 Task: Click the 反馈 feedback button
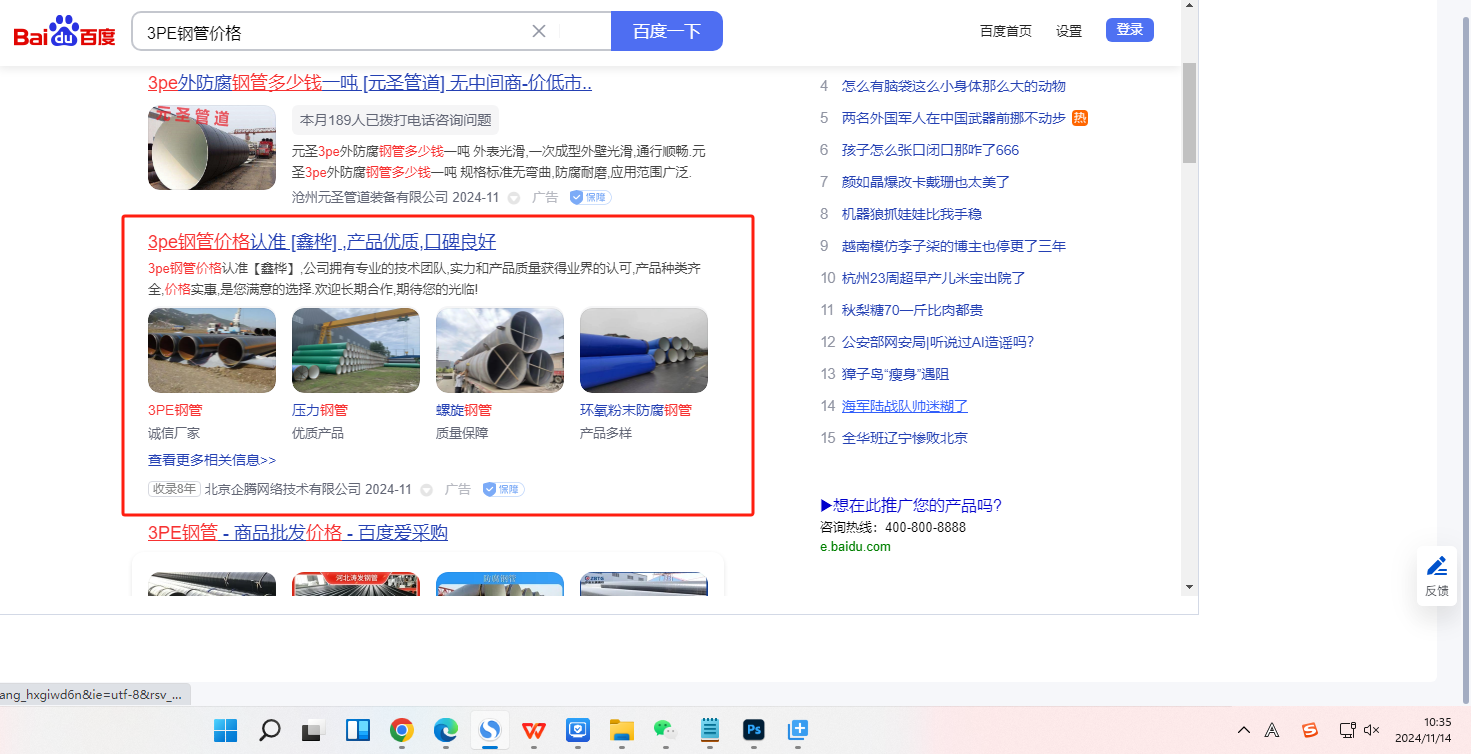(1437, 576)
